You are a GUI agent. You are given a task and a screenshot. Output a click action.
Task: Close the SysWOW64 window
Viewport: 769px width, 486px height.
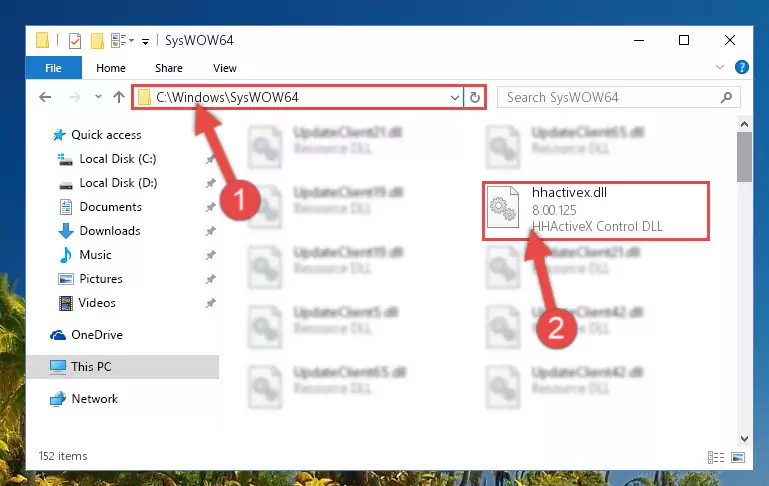click(x=730, y=40)
